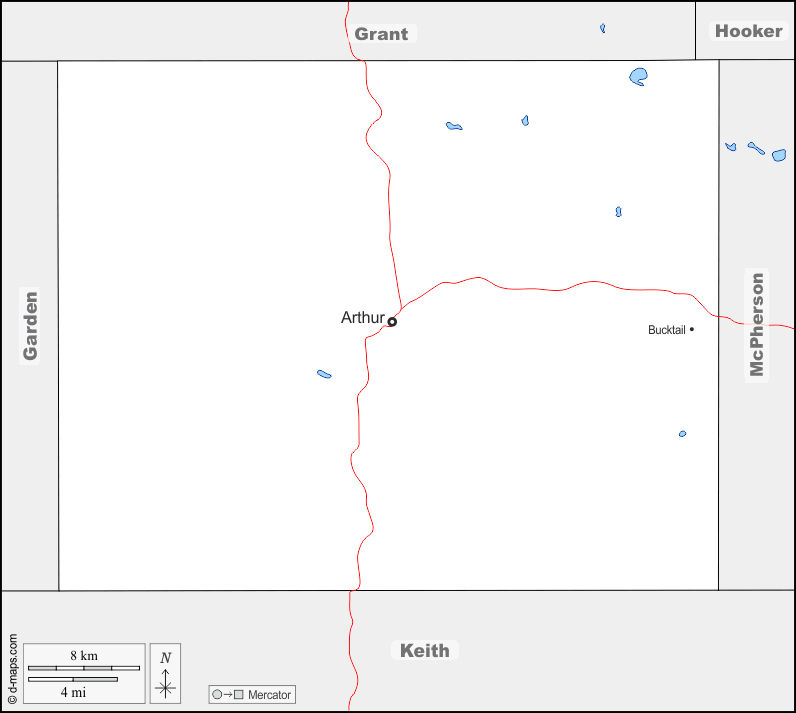Click the Arthur town name text

[x=362, y=318]
